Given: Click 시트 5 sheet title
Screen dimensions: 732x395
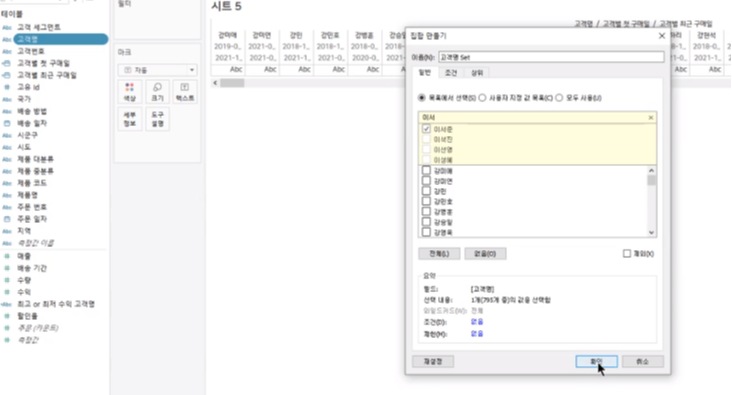Looking at the screenshot, I should click(226, 7).
